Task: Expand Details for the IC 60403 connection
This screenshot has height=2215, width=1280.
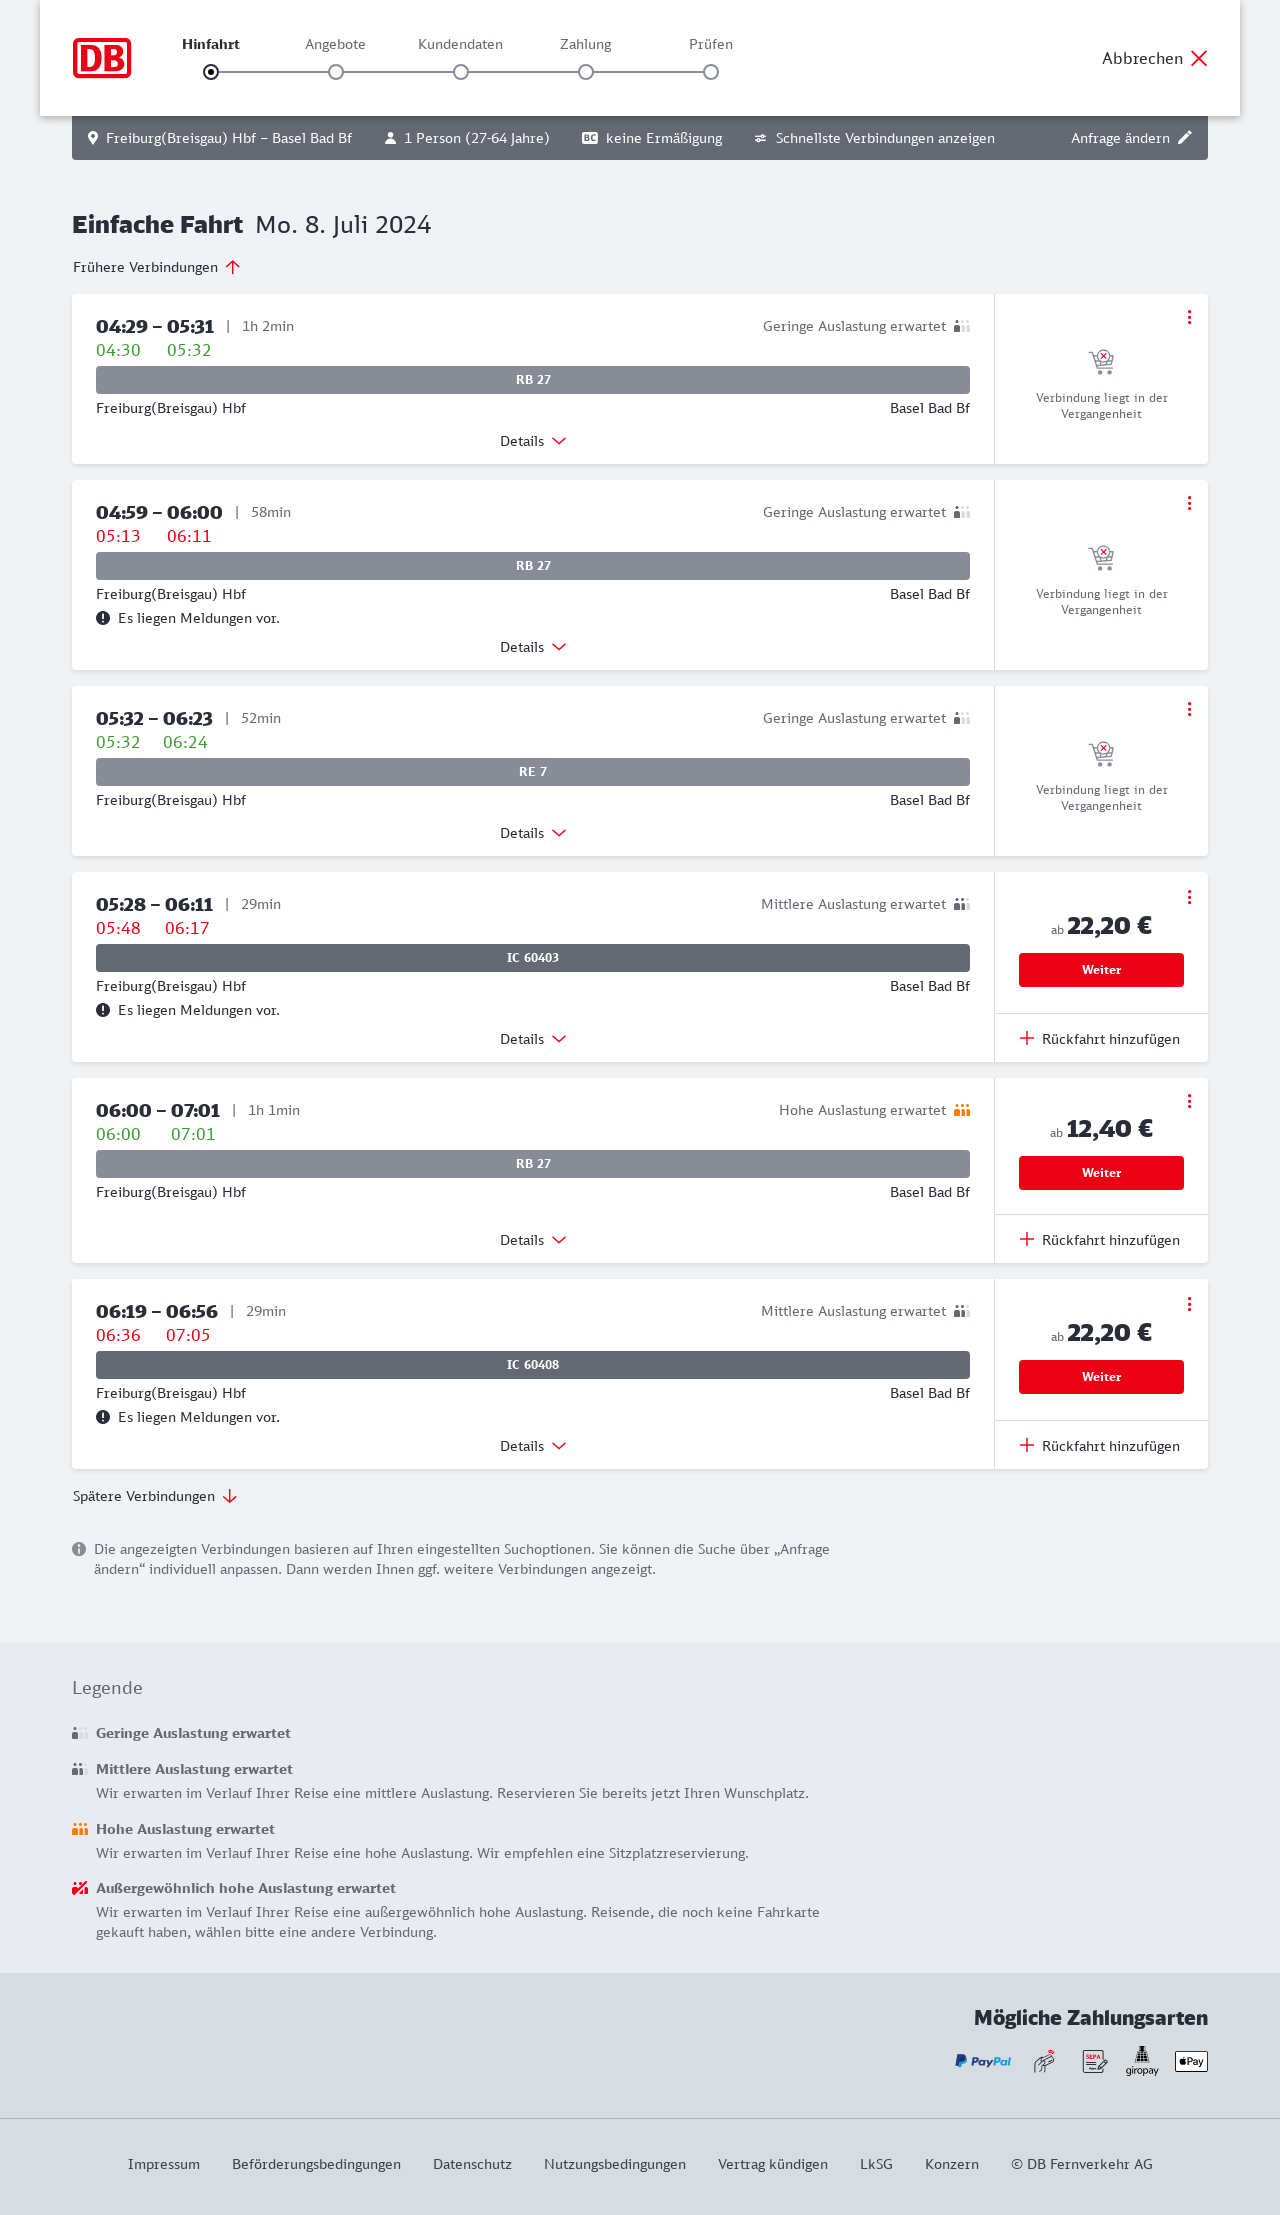Action: 533,1039
